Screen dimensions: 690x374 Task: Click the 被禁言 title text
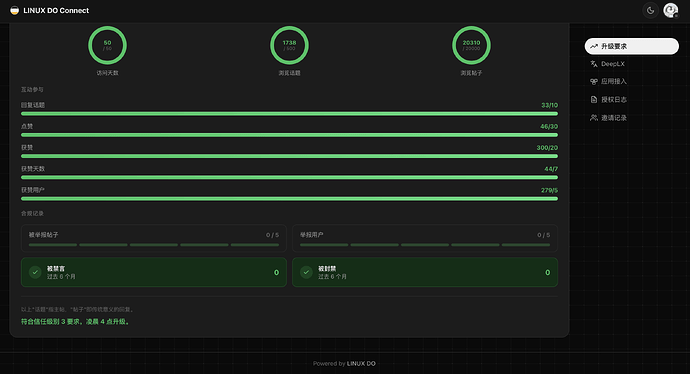tap(56, 268)
